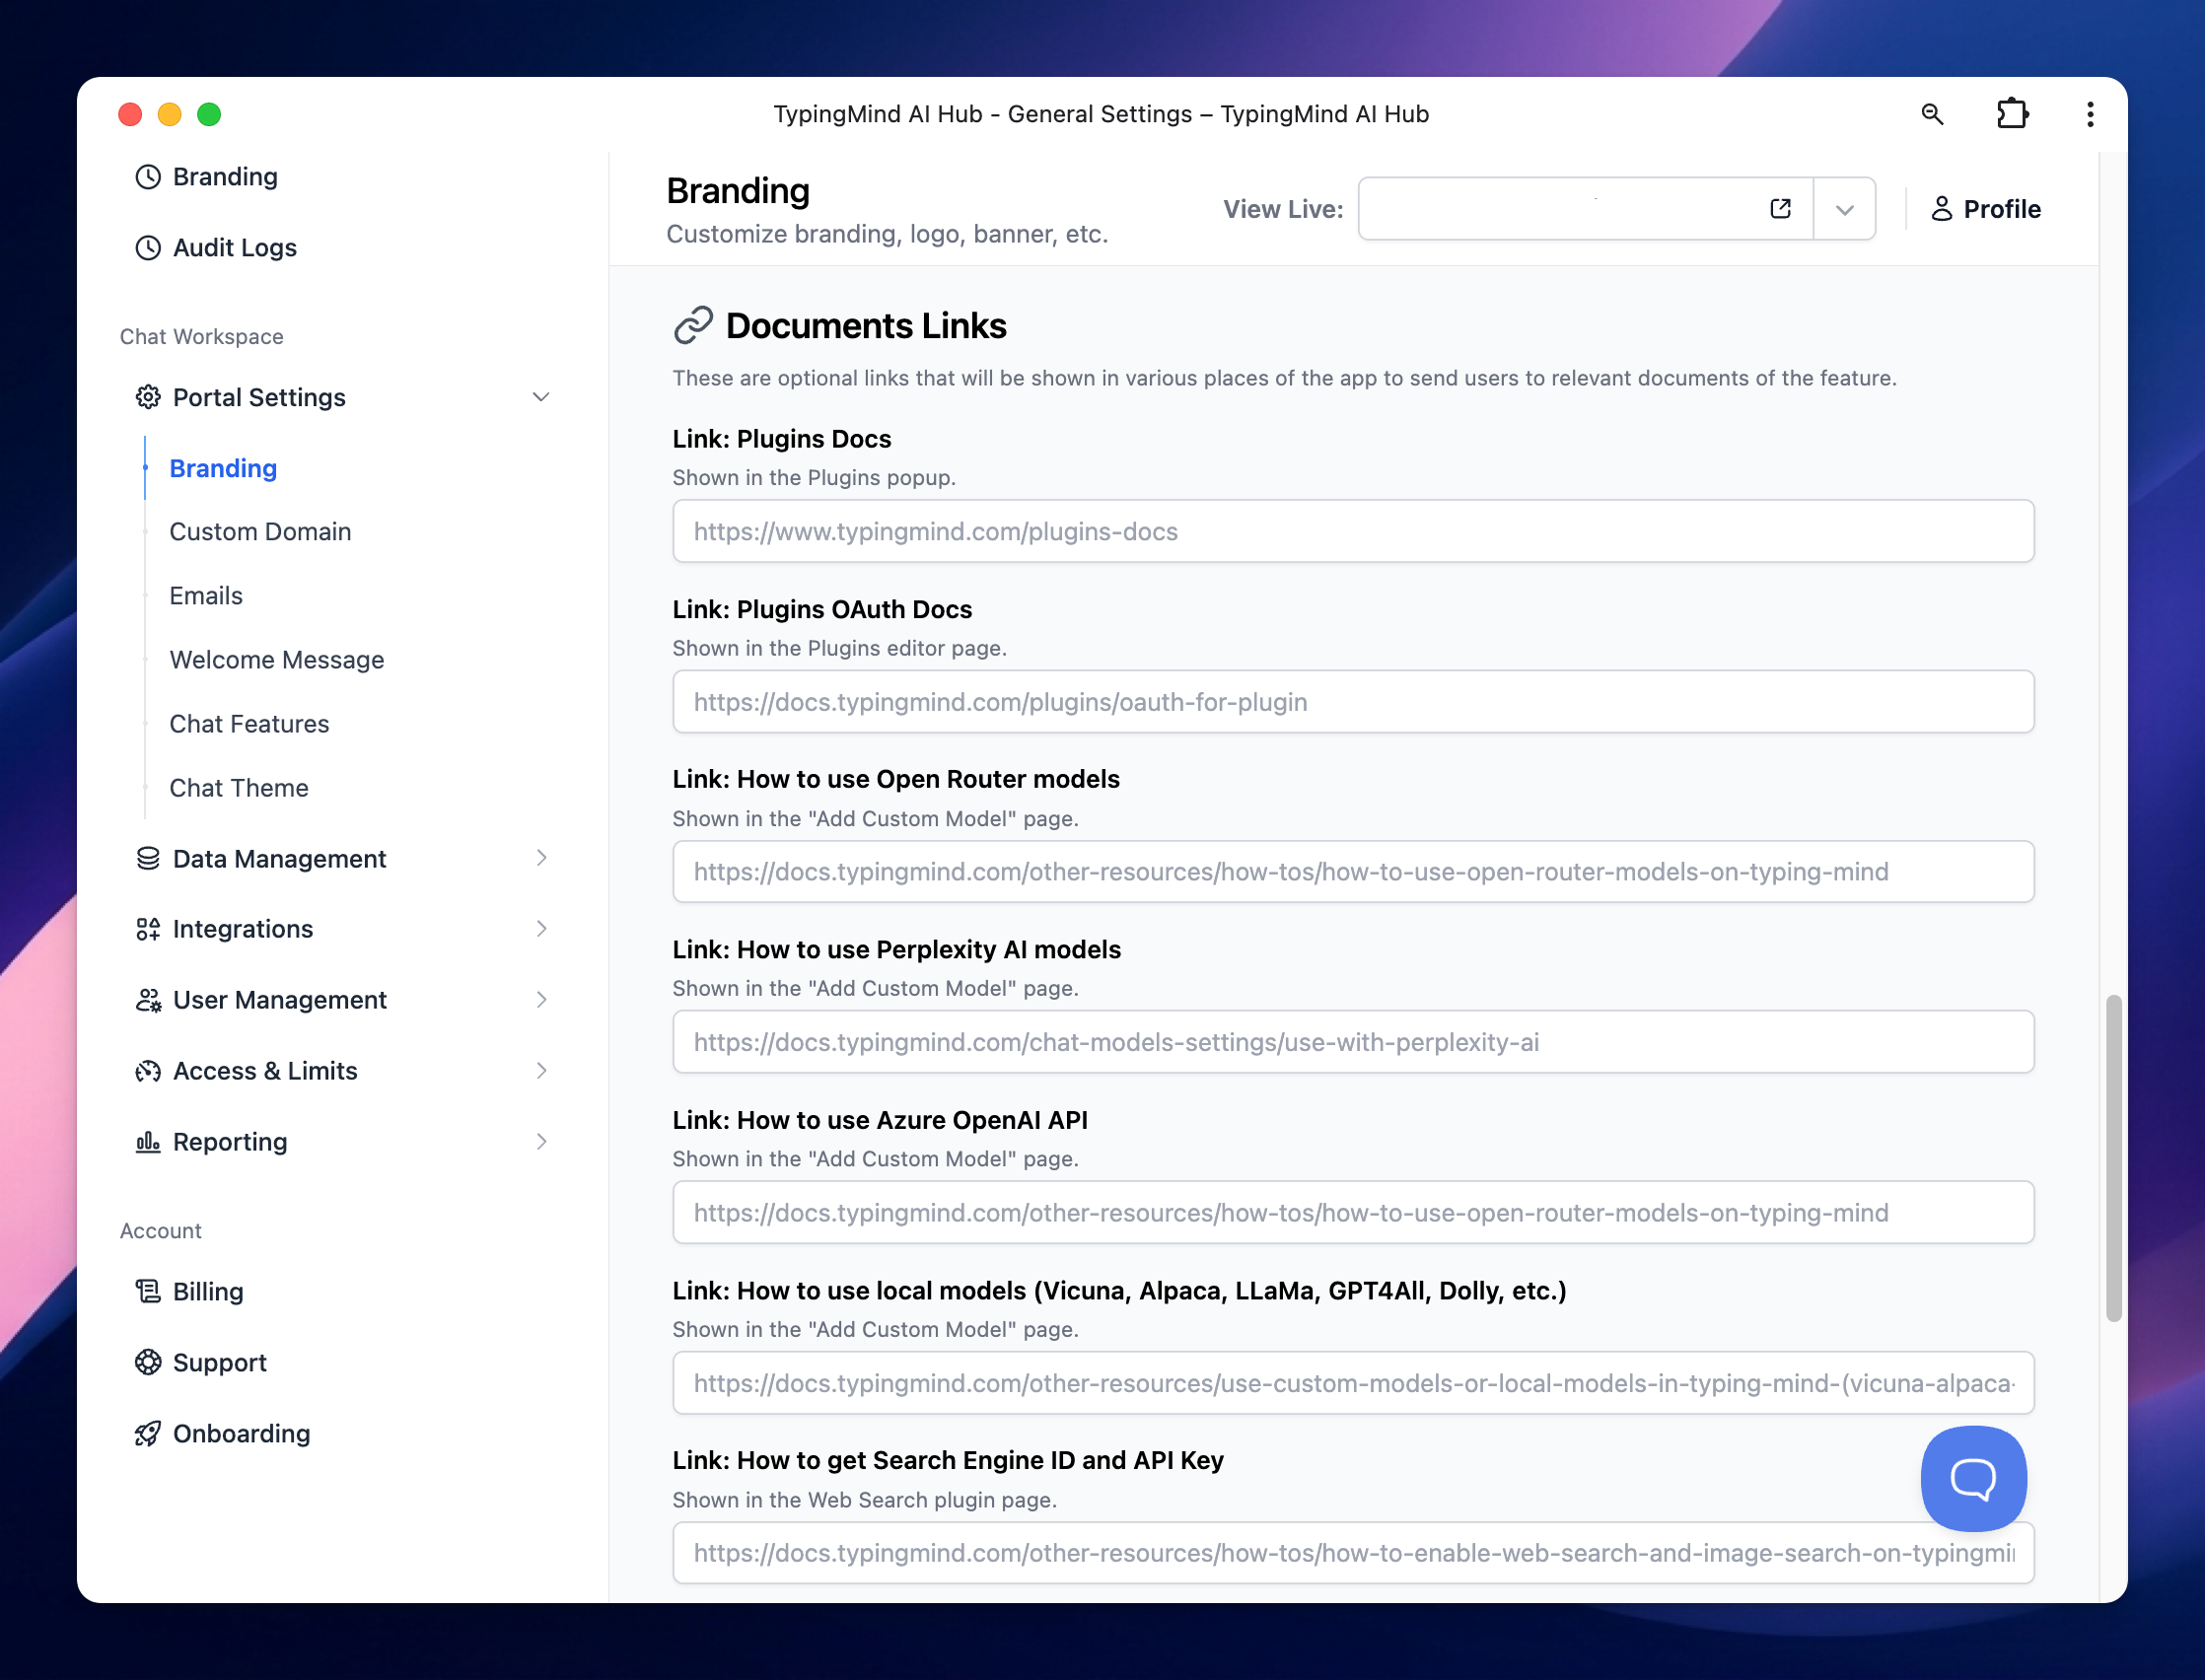Select Branding under Portal Settings

coord(223,468)
